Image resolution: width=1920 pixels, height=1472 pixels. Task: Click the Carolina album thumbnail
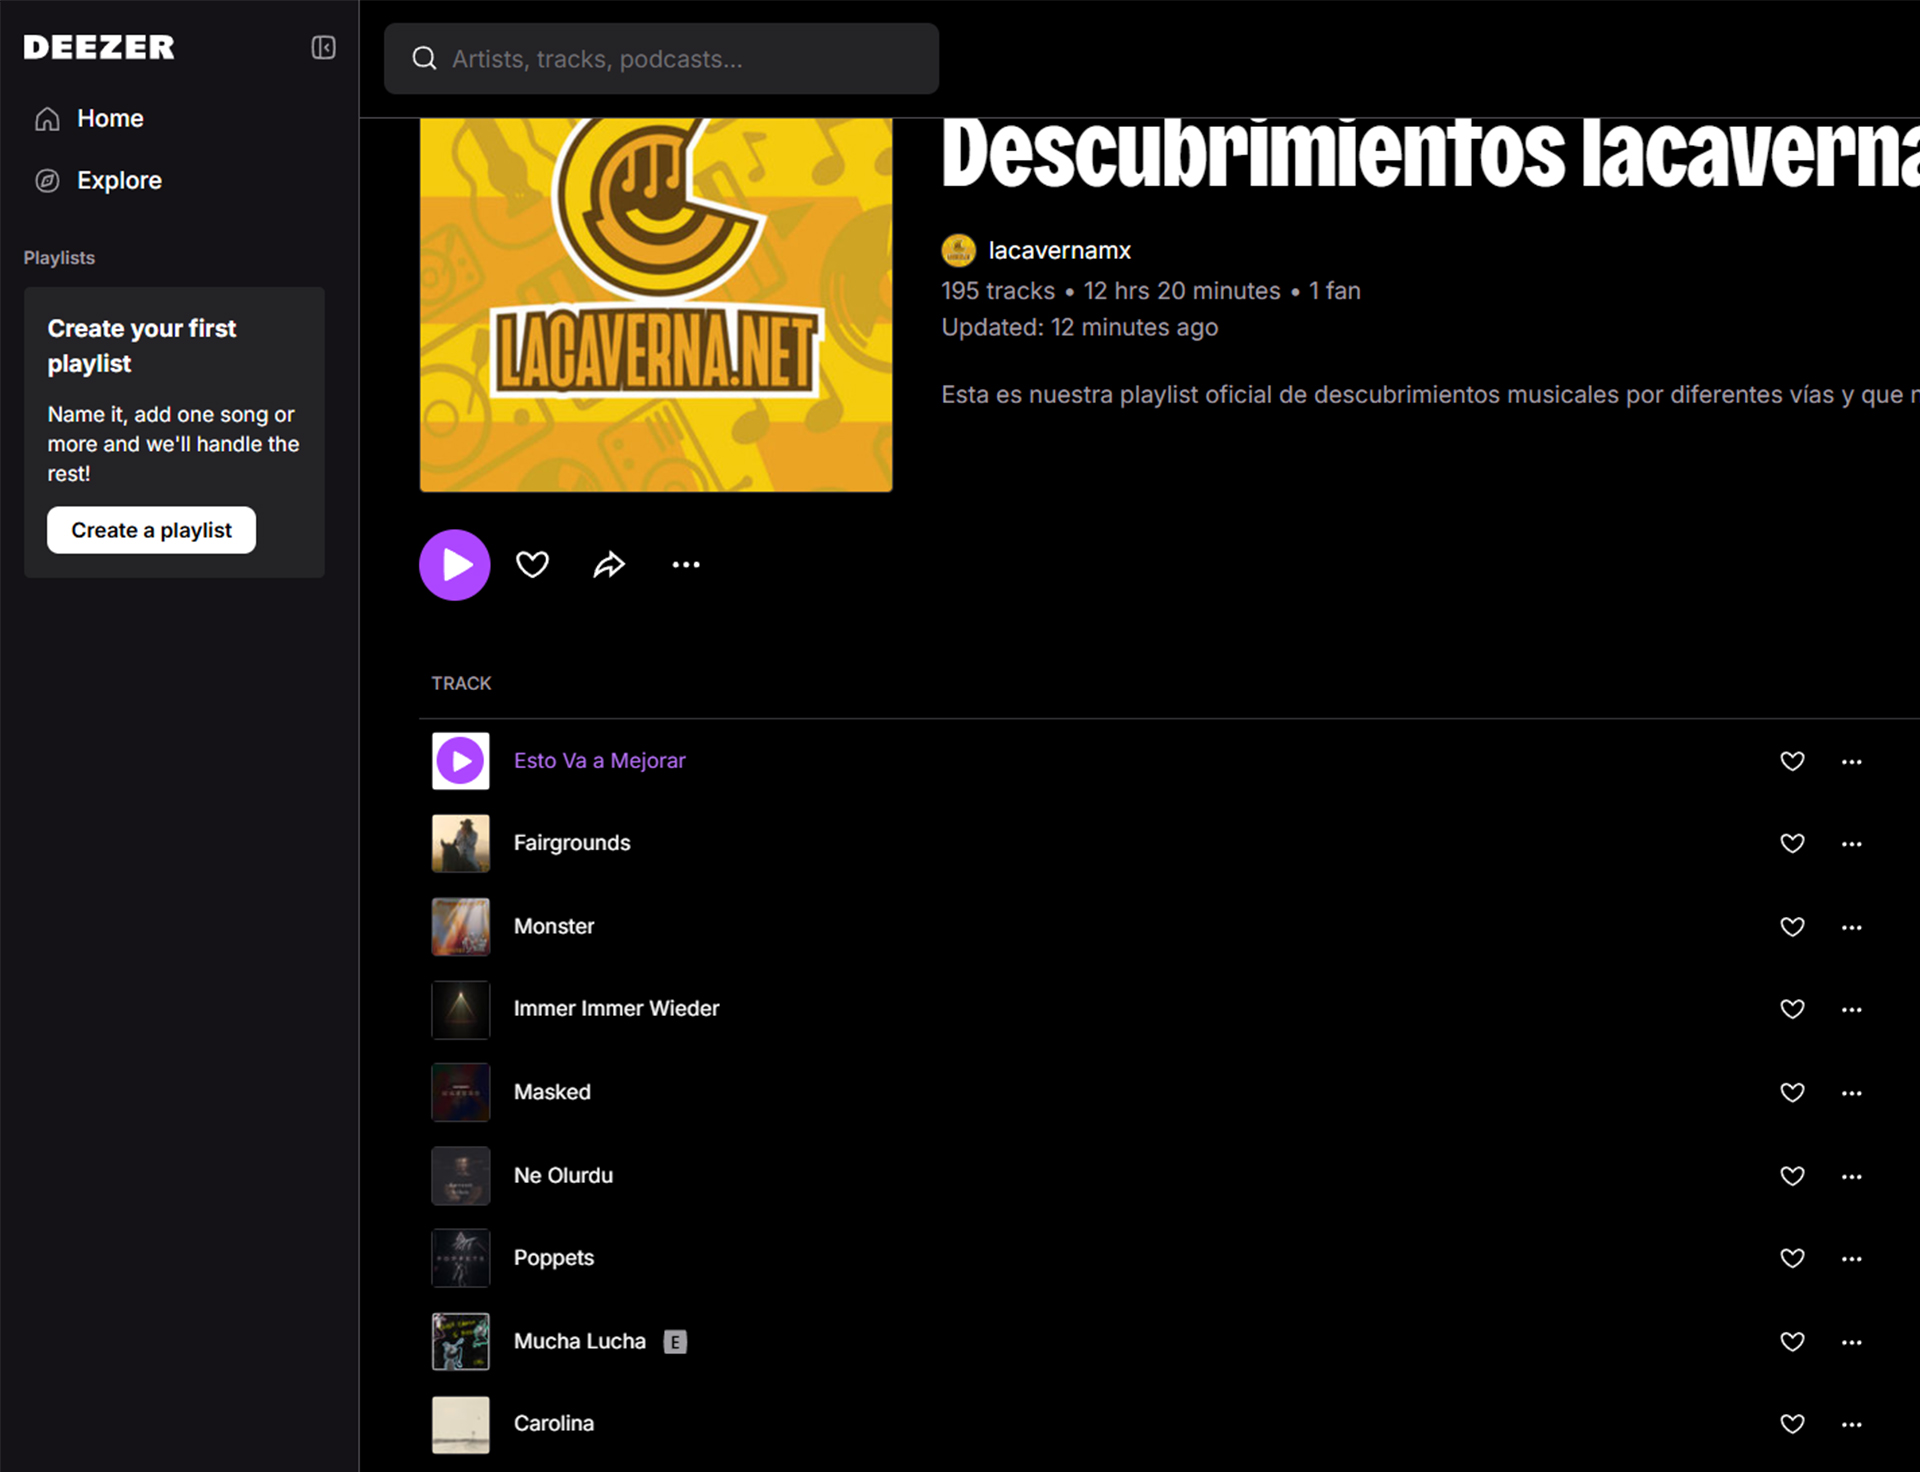coord(461,1425)
